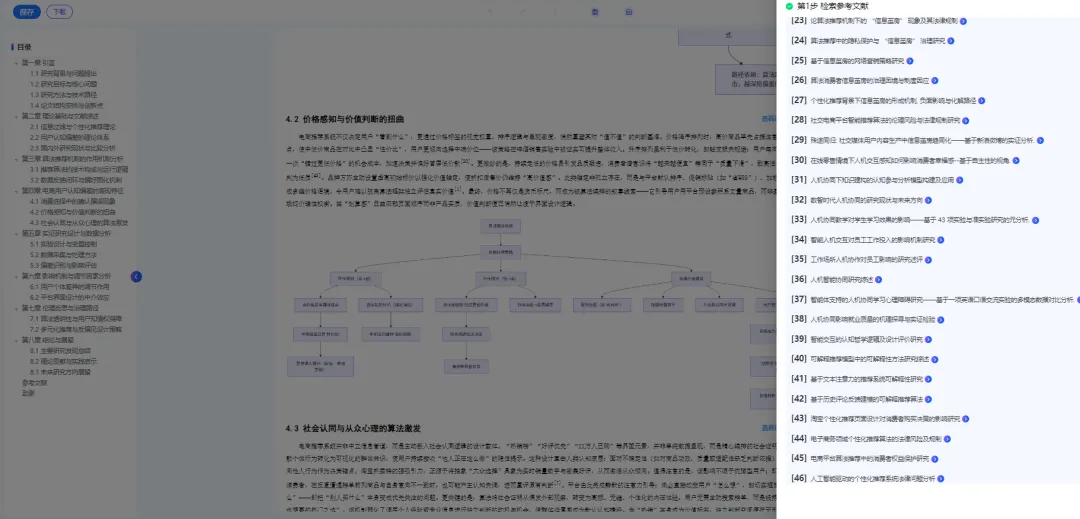Open the title text of reference [41]
Screen dimensions: 1080x519
(866, 379)
